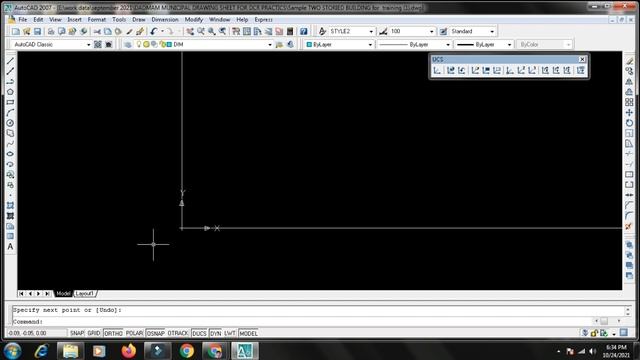Click the MODEL button in status bar

point(248,333)
